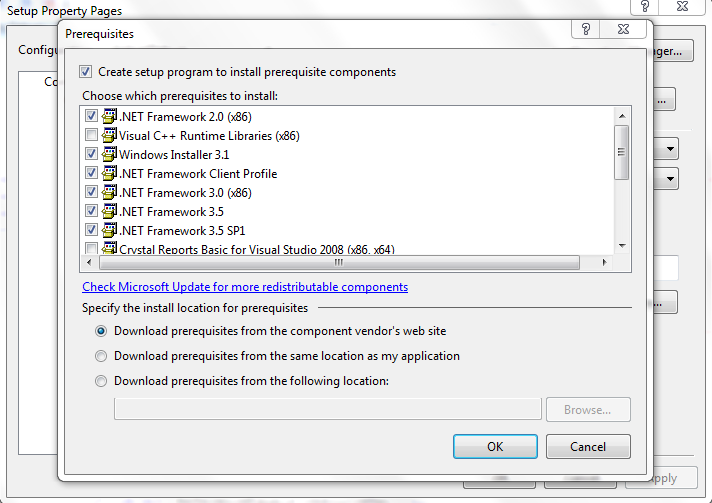Select Visual C++ Runtime Libraries (x86) row text

point(209,136)
